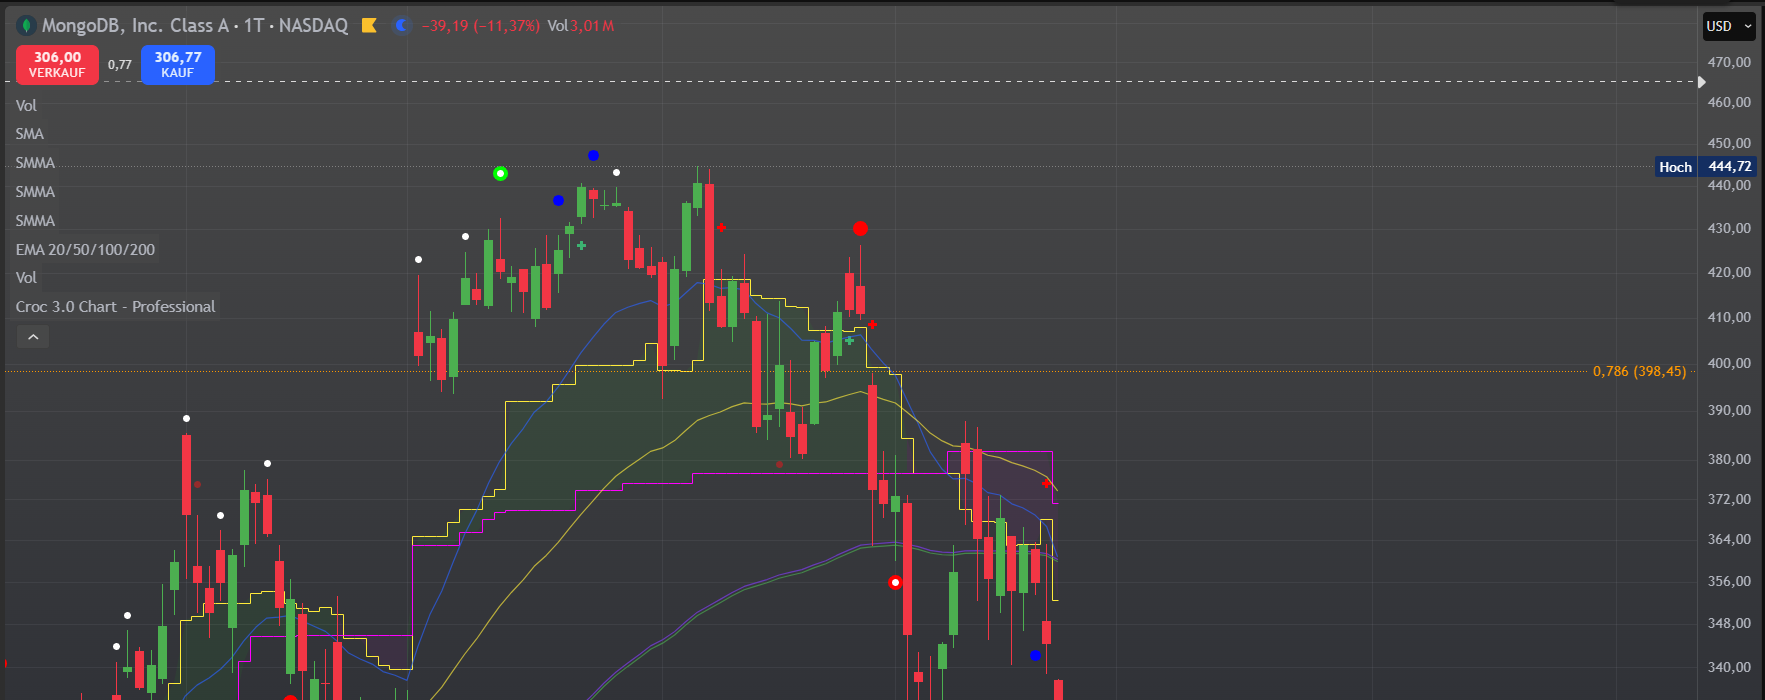Select the SMA indicator in the legend
Screen dimensions: 1765x700
pyautogui.click(x=30, y=134)
